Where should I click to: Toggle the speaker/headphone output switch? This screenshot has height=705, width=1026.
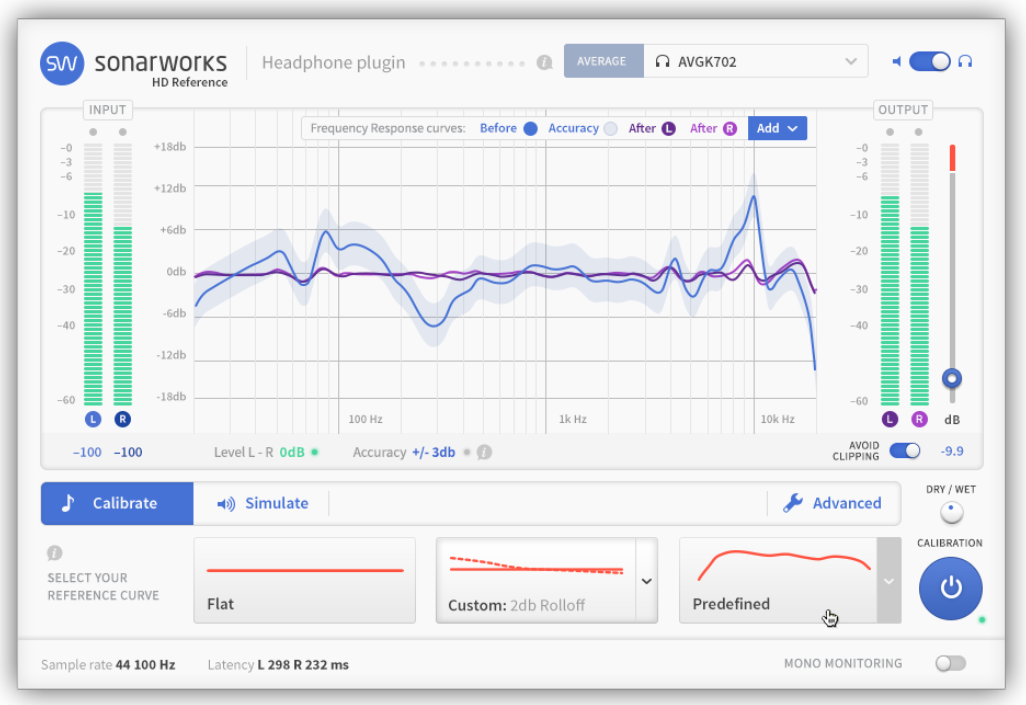click(930, 62)
